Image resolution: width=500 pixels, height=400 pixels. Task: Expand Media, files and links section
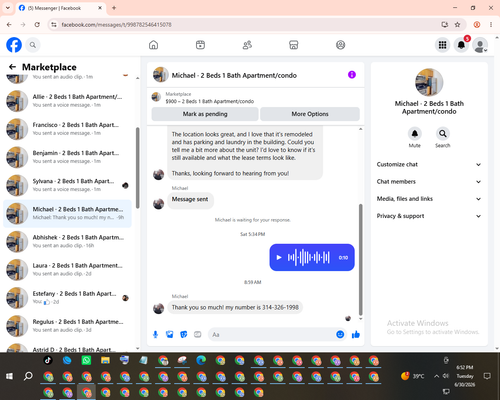[429, 199]
